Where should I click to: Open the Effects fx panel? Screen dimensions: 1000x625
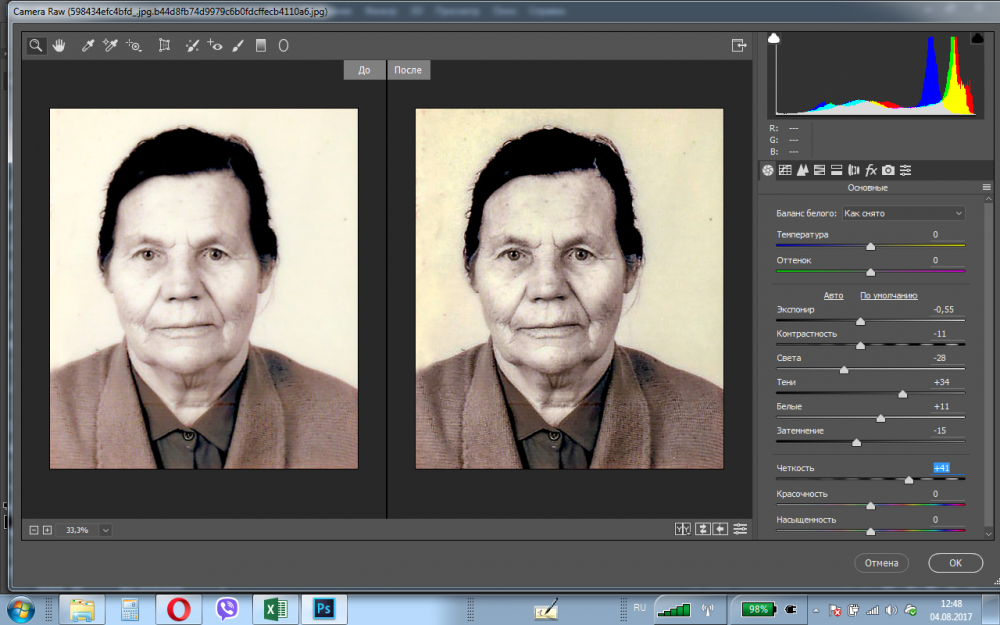pyautogui.click(x=871, y=170)
